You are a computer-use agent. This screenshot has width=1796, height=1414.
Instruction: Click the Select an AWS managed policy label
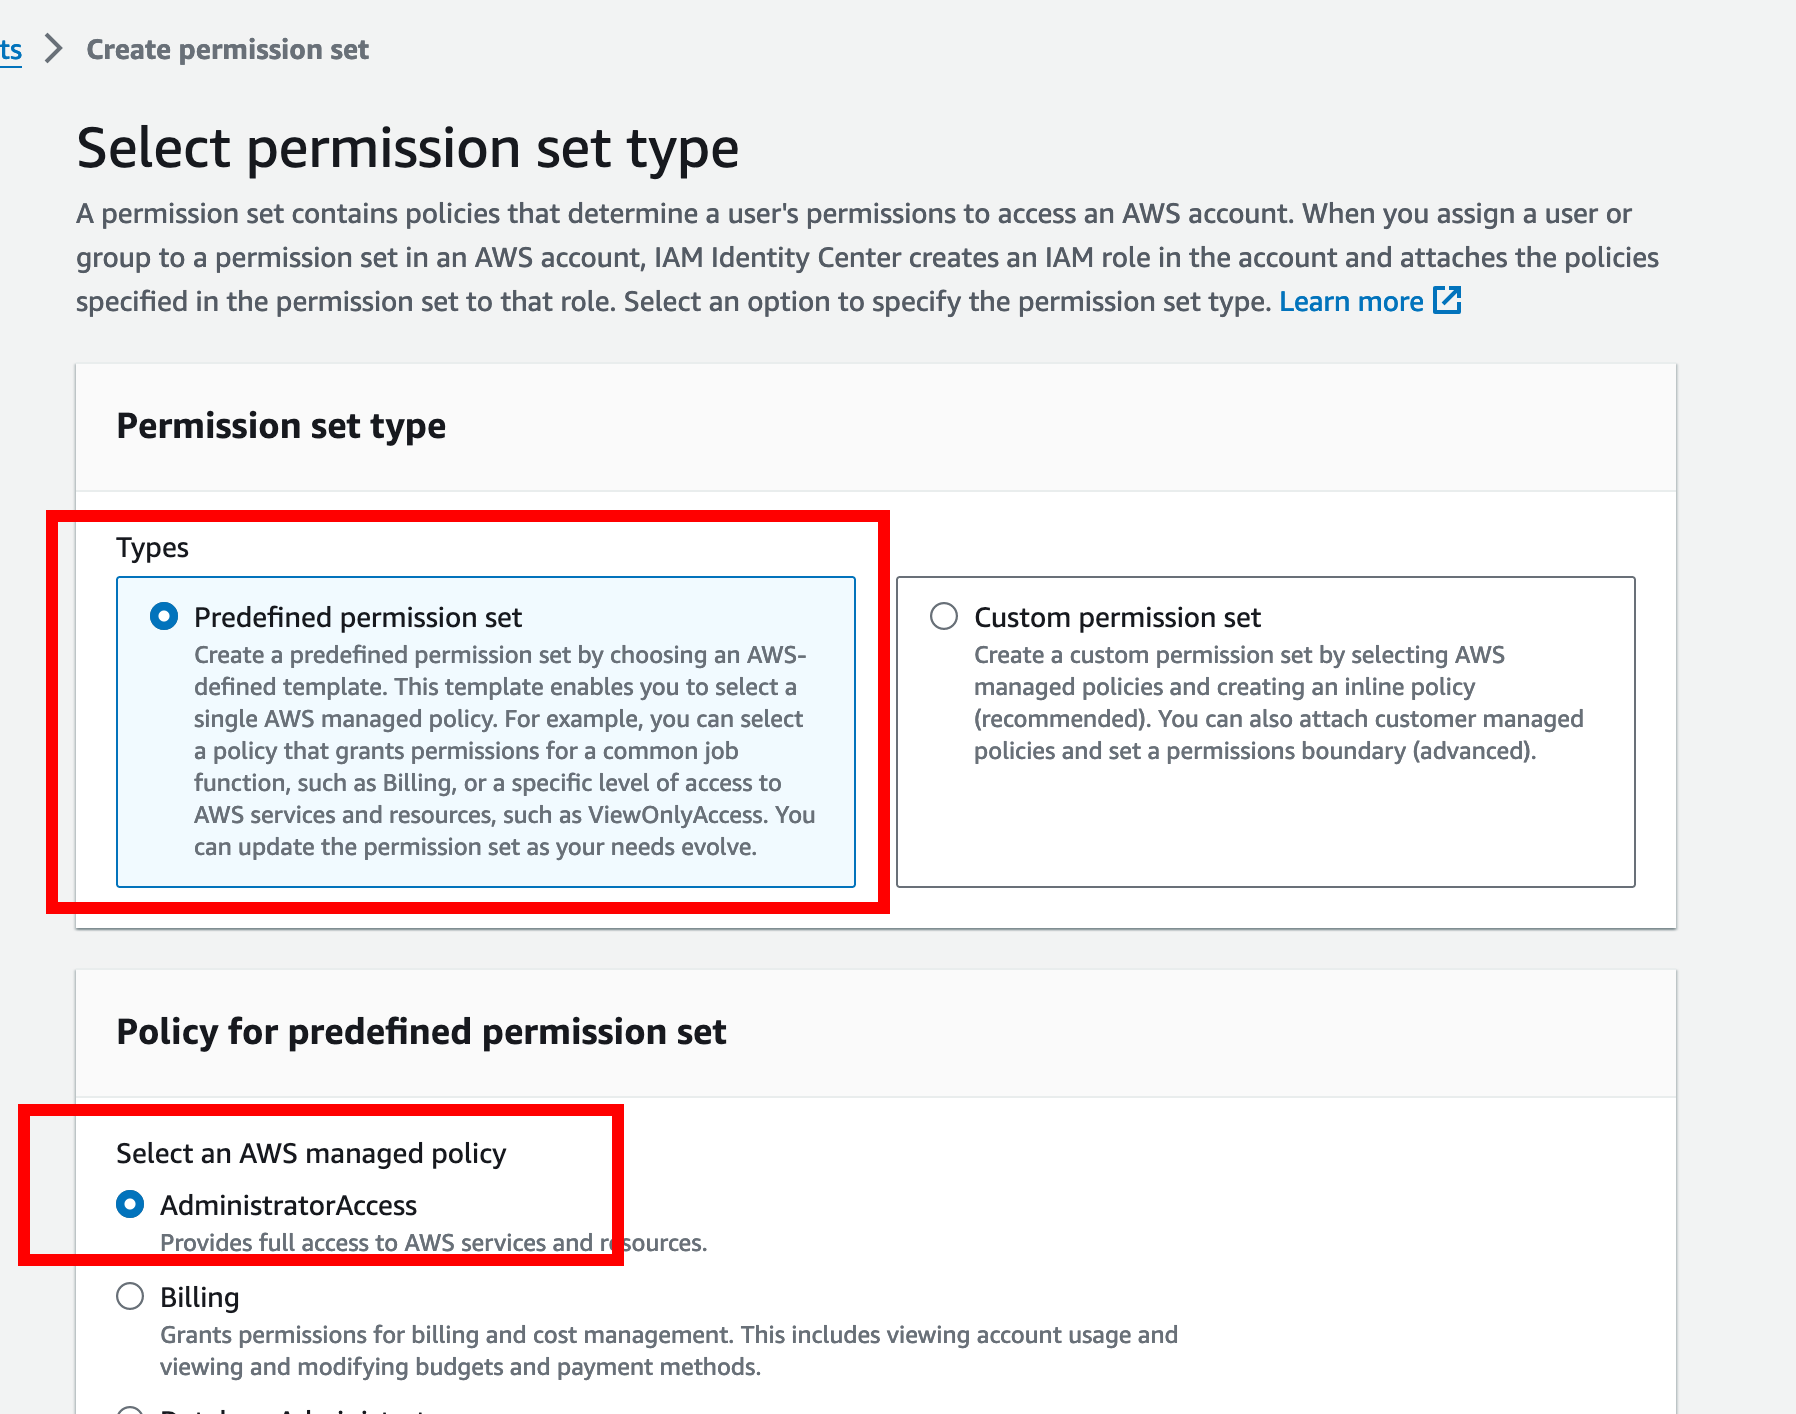tap(311, 1153)
